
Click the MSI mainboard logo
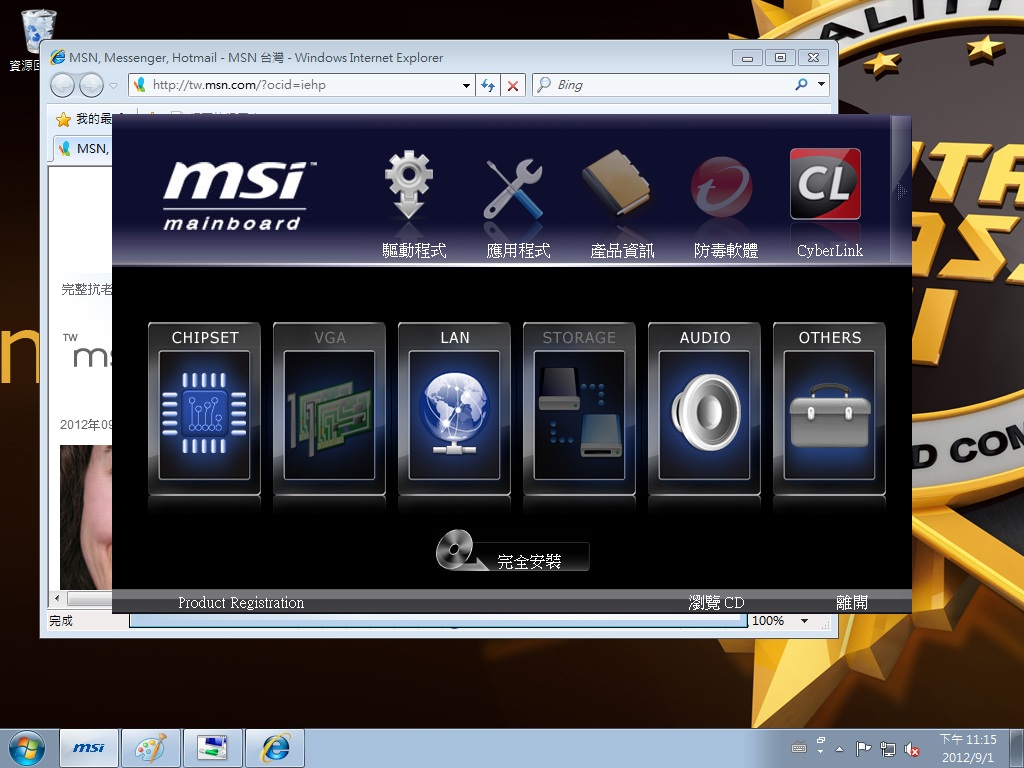pos(239,195)
